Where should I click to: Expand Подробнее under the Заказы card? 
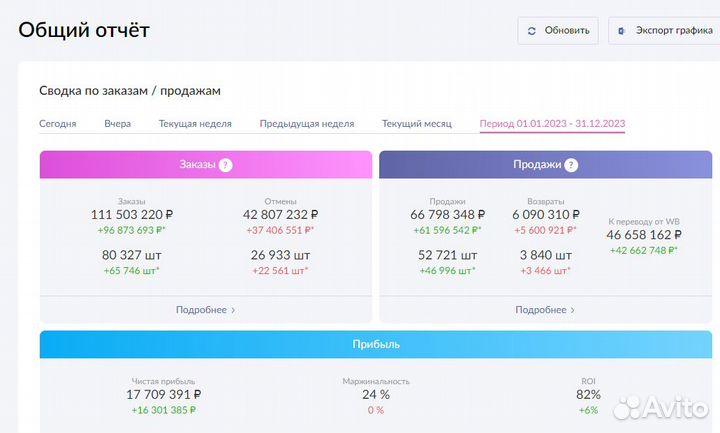tap(205, 310)
